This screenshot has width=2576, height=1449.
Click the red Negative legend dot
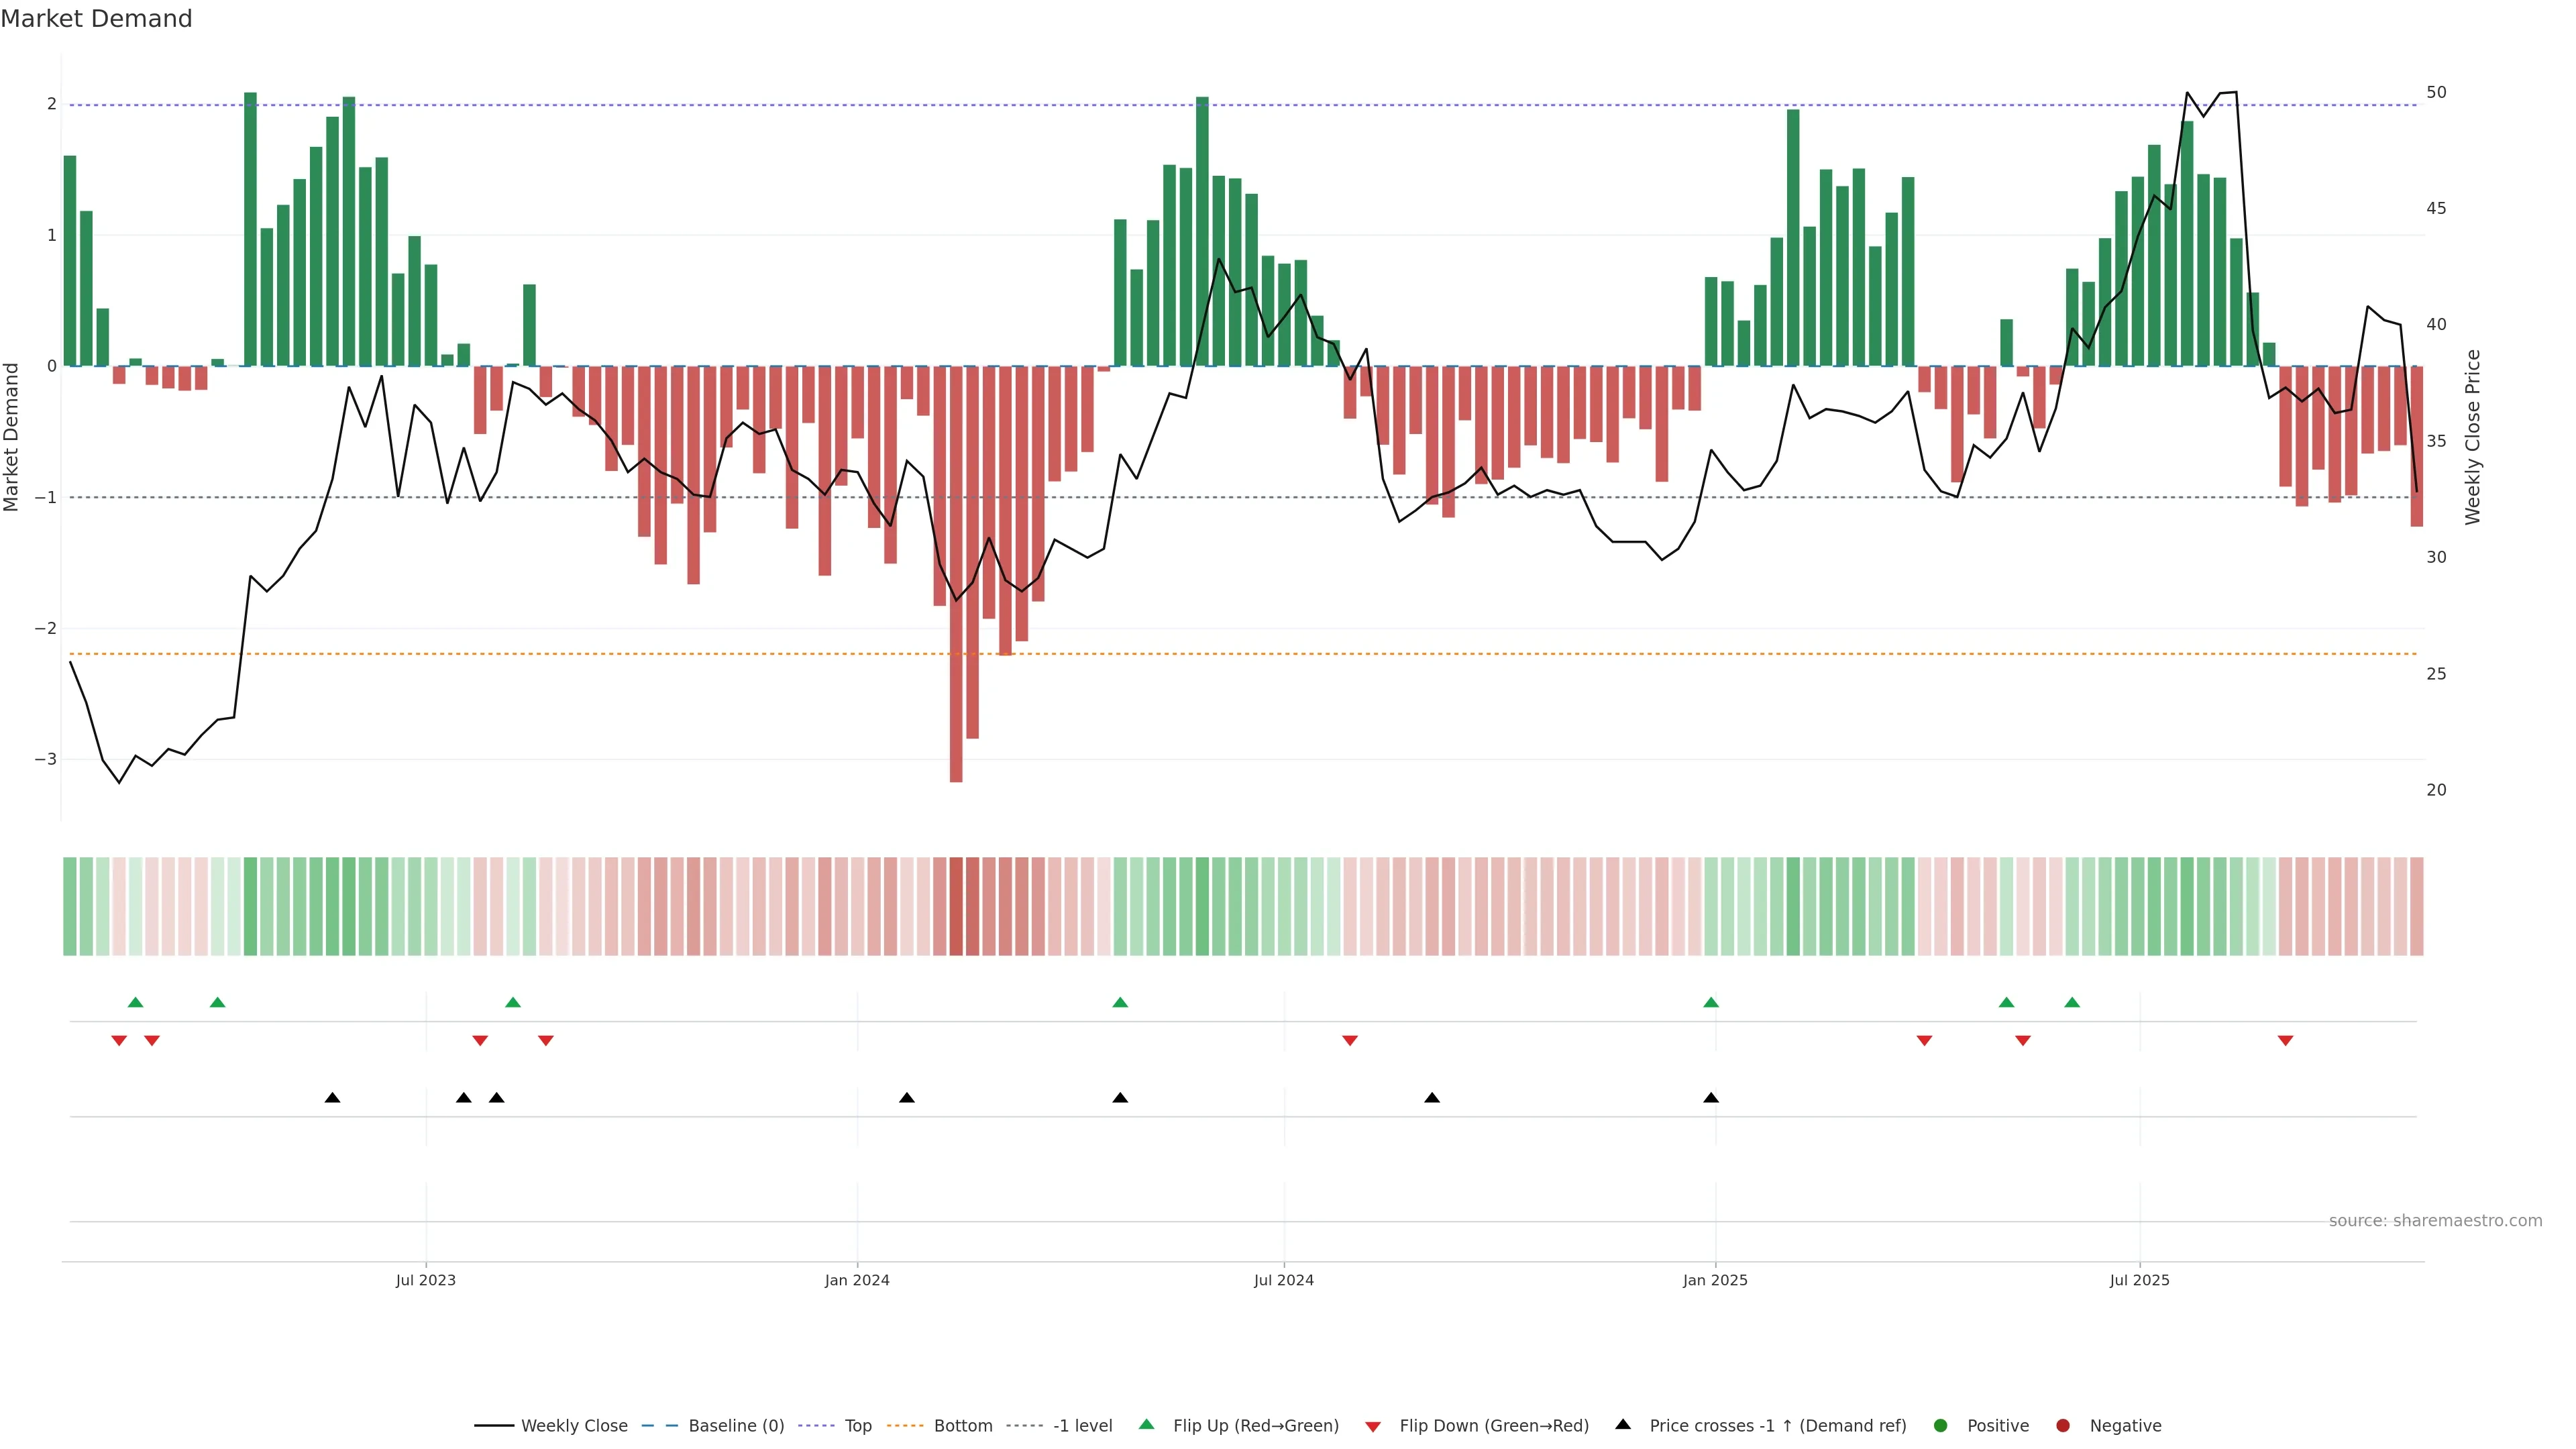[2062, 1425]
